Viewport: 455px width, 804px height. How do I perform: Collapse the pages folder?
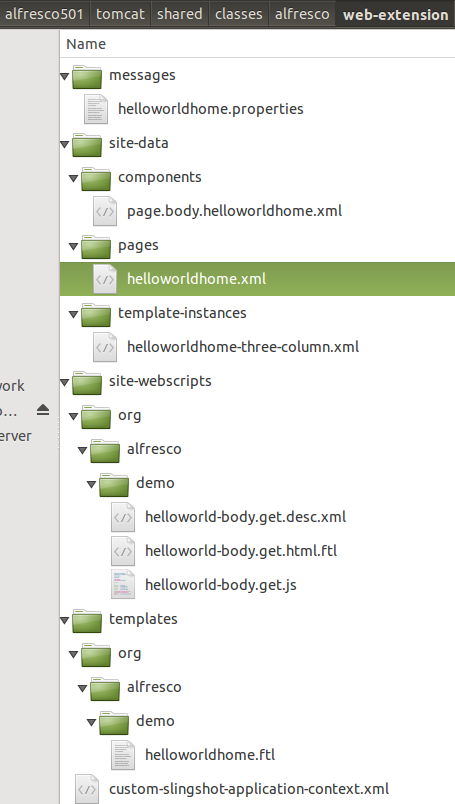[73, 247]
